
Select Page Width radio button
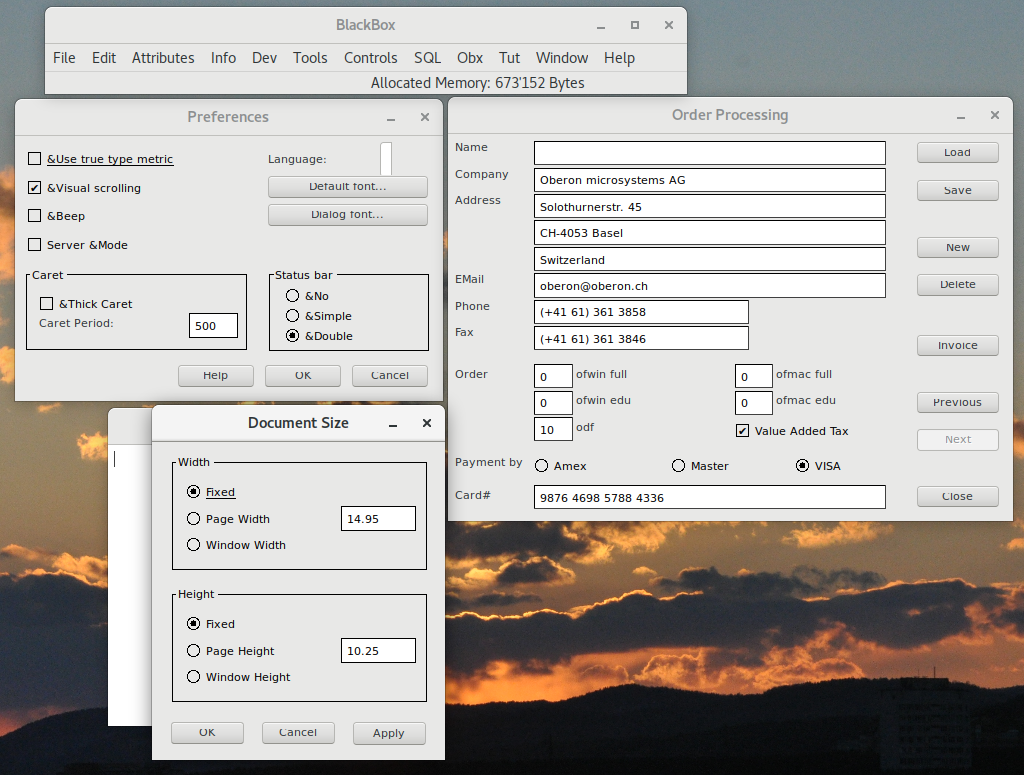coord(194,519)
